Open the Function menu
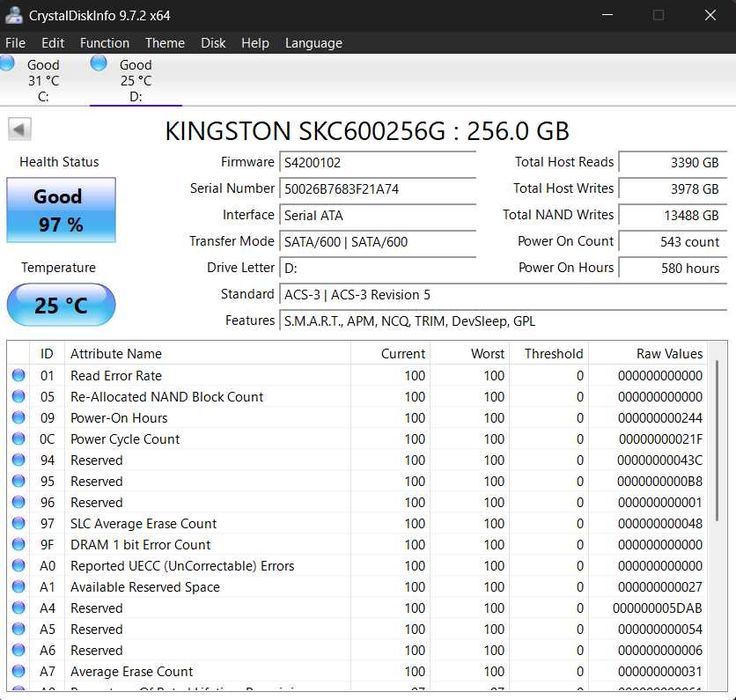 tap(105, 43)
